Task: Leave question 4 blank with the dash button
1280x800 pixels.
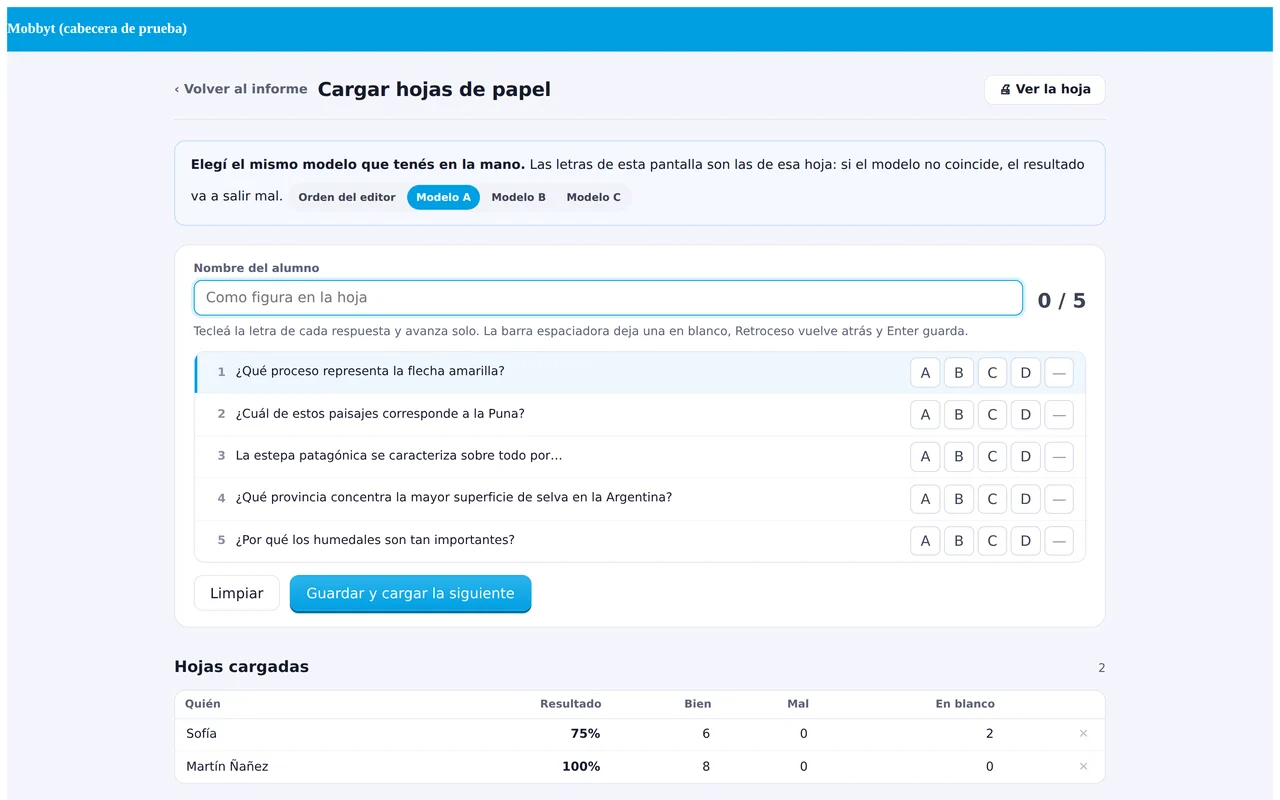Action: click(x=1059, y=499)
